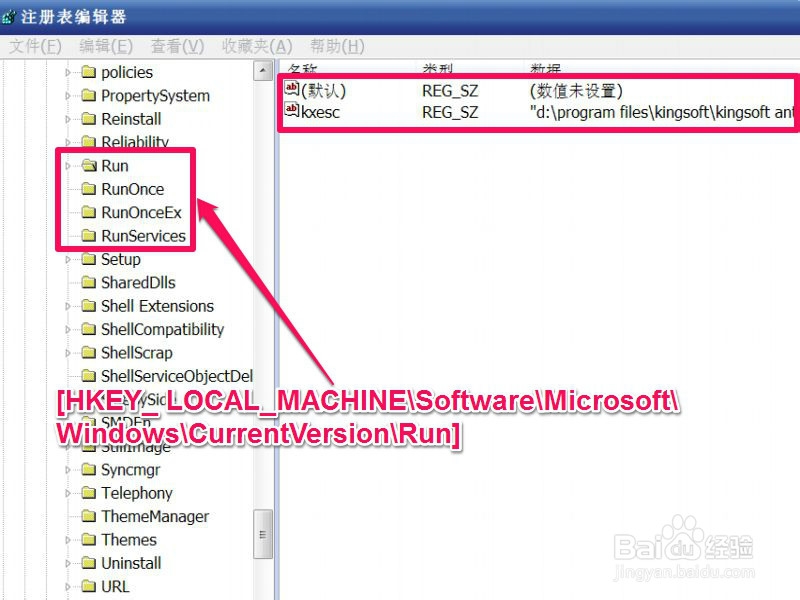Open the 帮助(H) menu
800x600 pixels.
coord(337,46)
